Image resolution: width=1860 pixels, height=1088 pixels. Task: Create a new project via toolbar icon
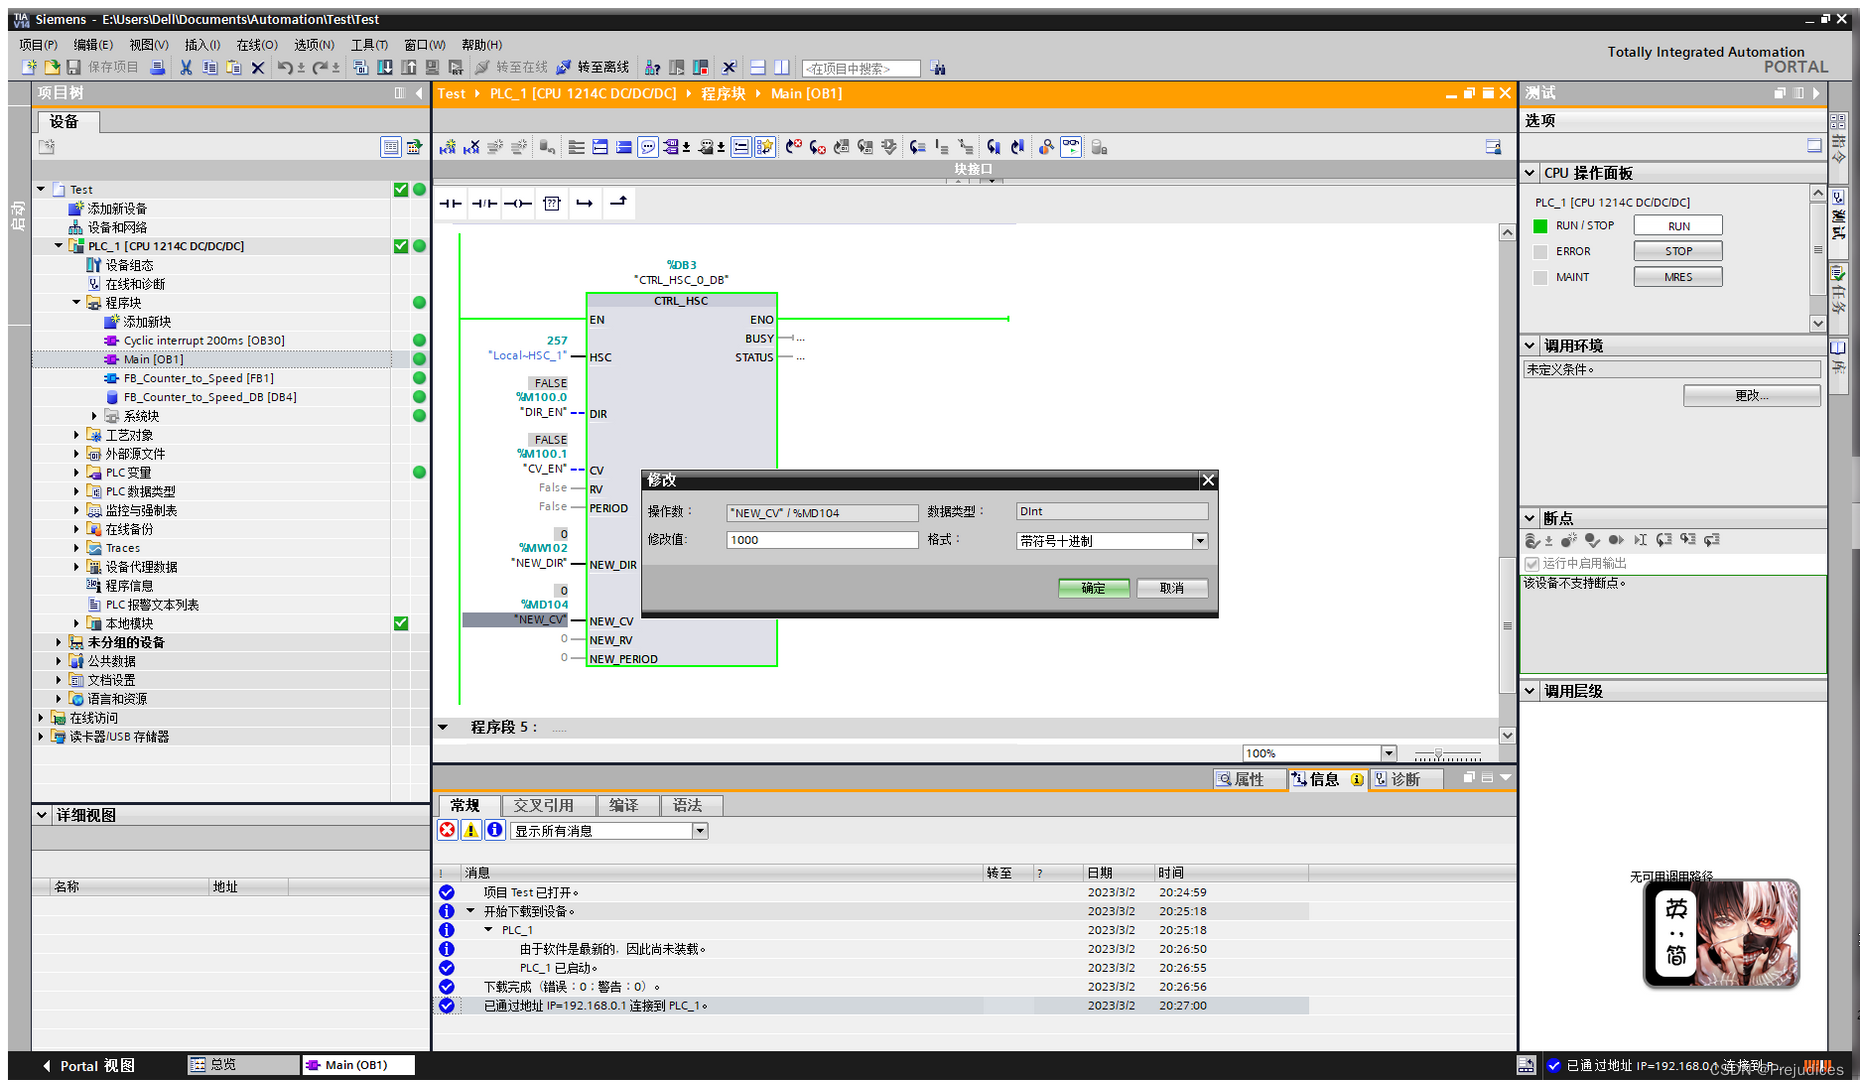tap(29, 67)
